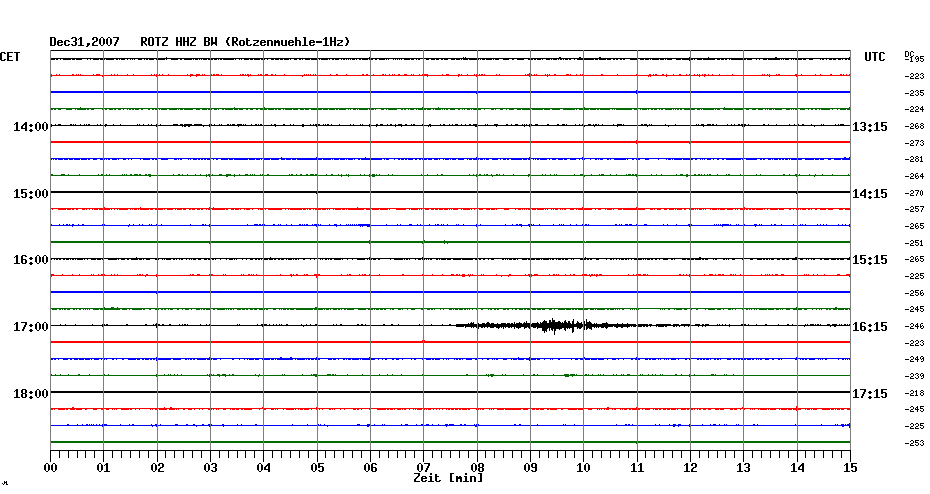Click minute axis tick label 09
The image size is (930, 494).
pyautogui.click(x=531, y=468)
